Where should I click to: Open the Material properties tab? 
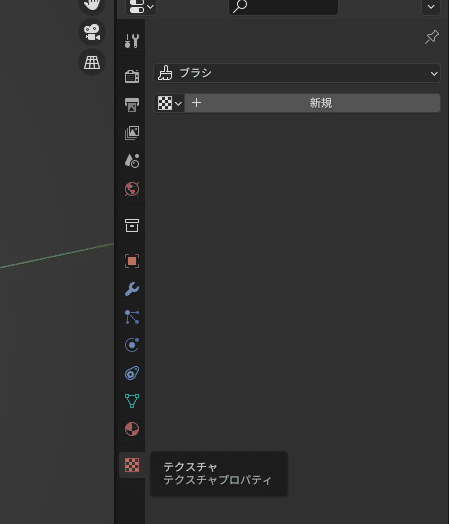[x=132, y=429]
